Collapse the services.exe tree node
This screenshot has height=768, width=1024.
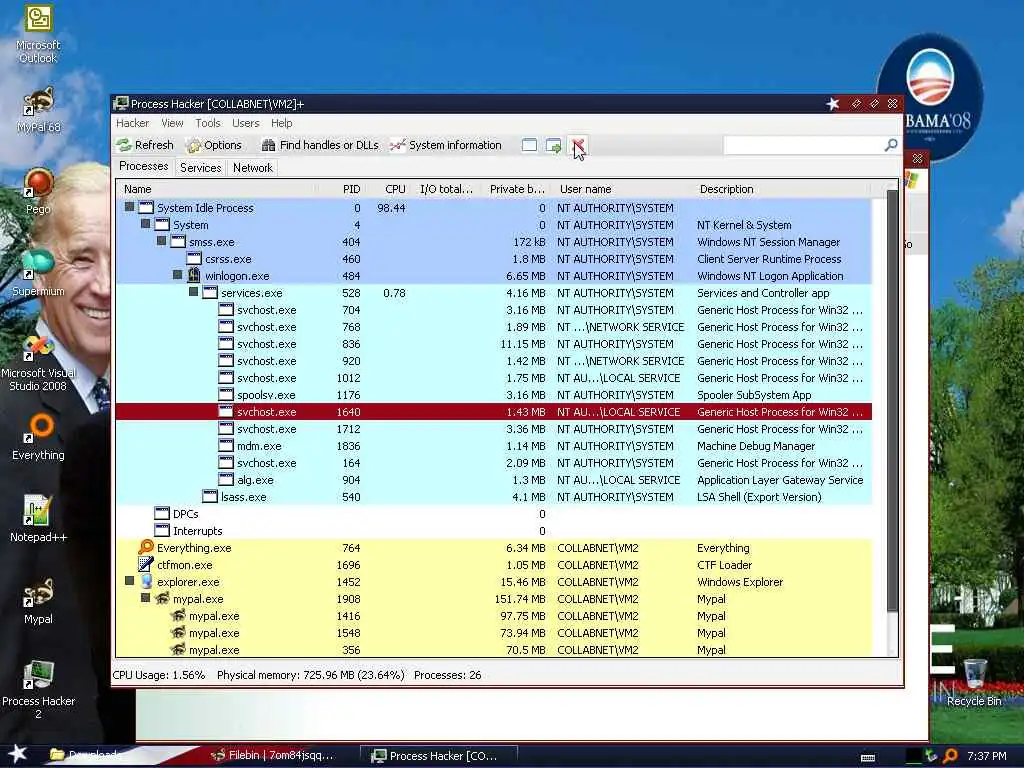click(193, 292)
